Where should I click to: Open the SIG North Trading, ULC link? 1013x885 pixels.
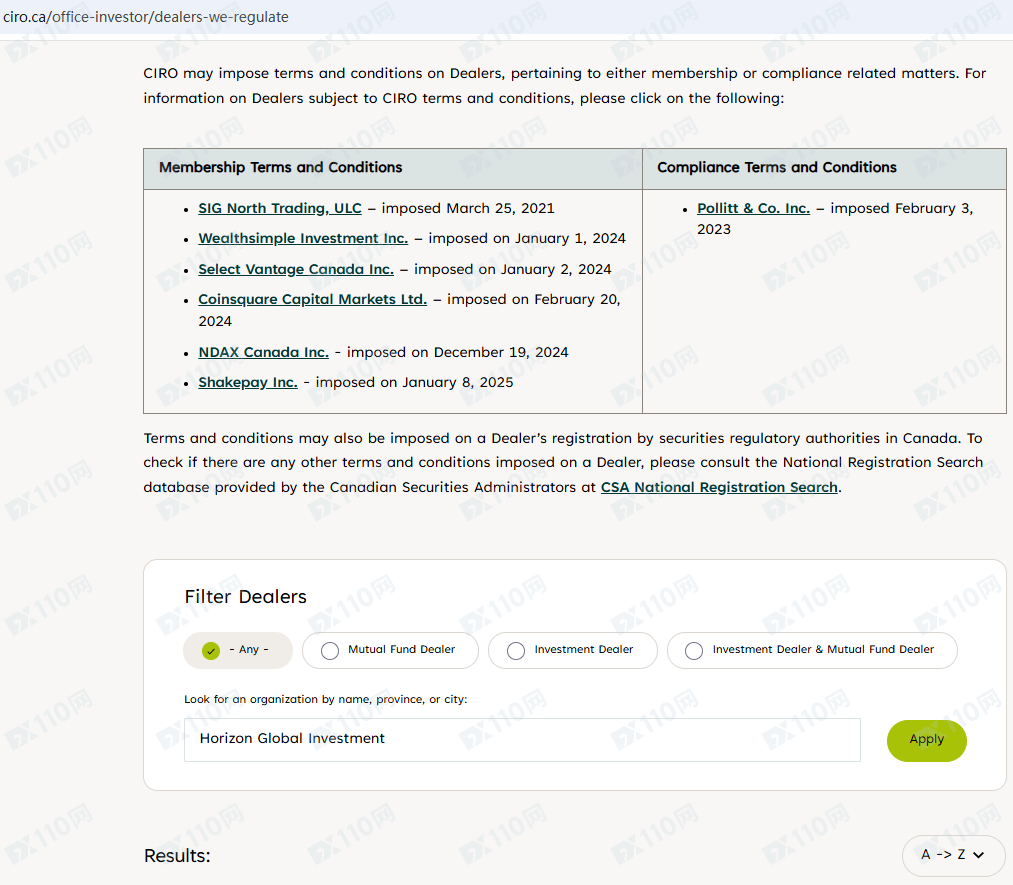coord(280,208)
